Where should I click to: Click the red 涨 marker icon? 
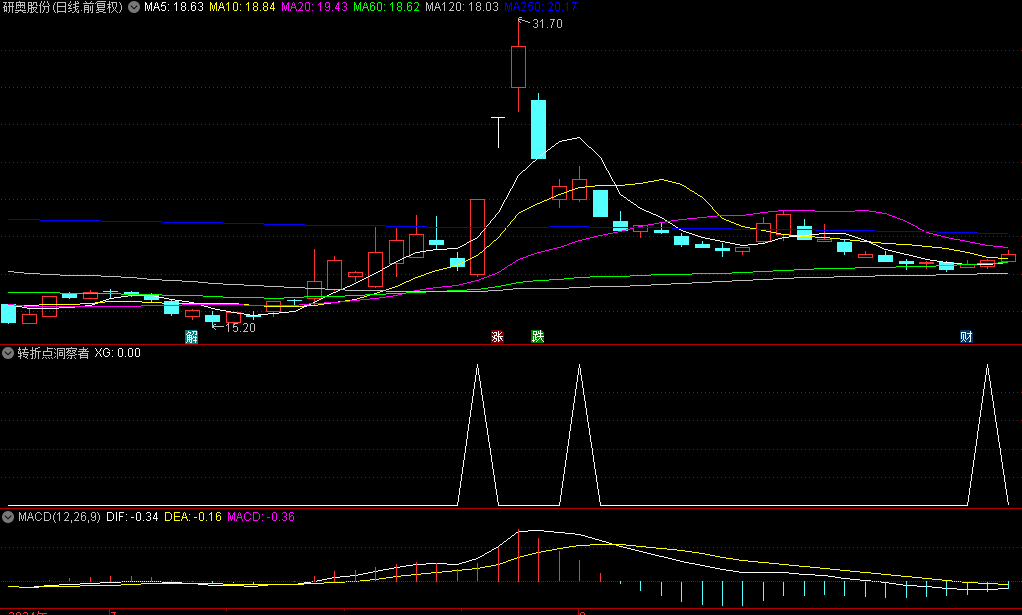click(497, 337)
